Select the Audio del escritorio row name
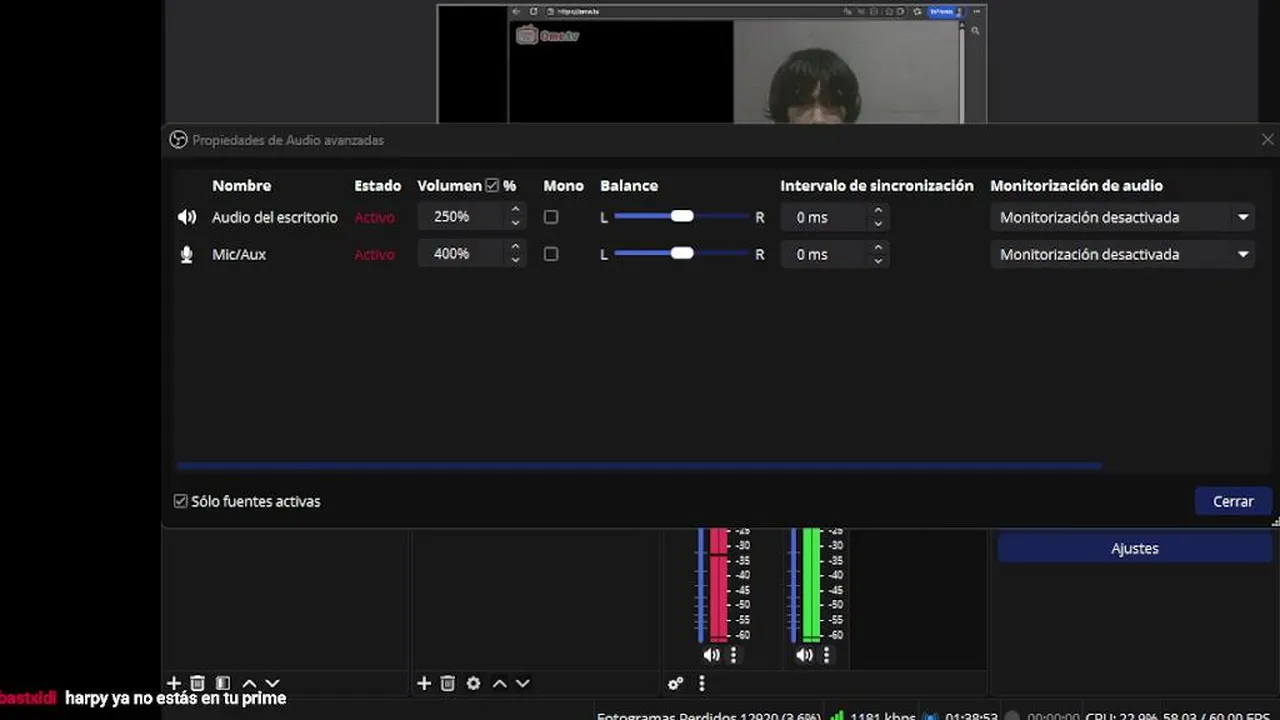Screen dimensions: 1280x720 pyautogui.click(x=275, y=217)
